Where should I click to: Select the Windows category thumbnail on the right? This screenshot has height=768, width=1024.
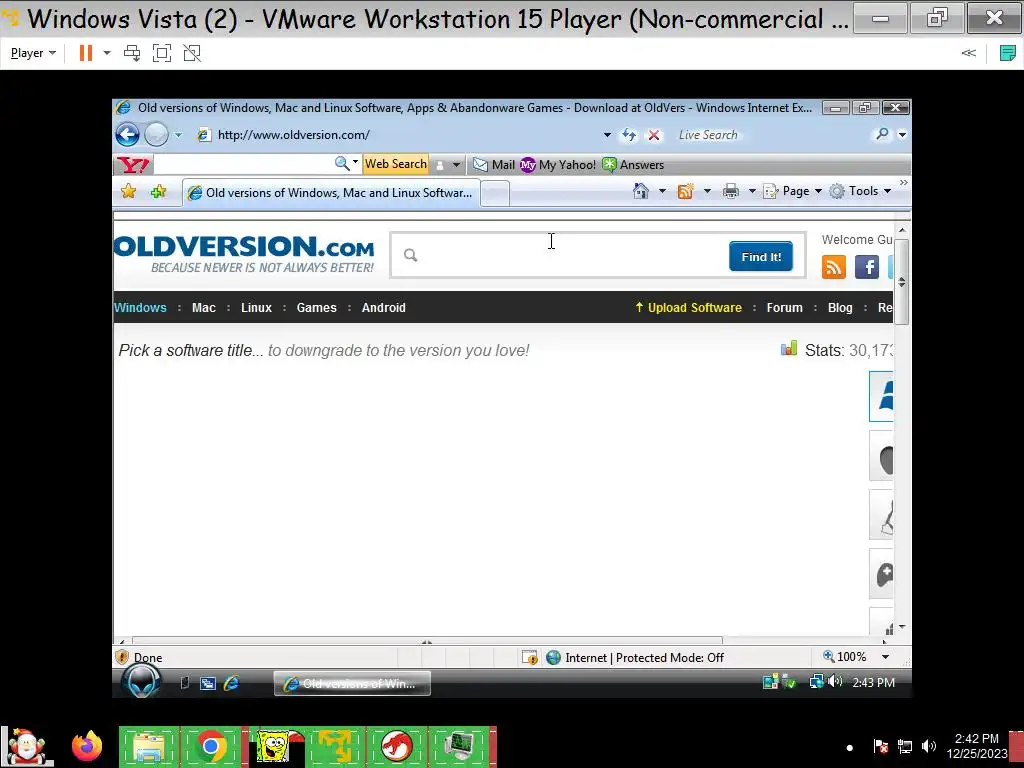click(881, 396)
